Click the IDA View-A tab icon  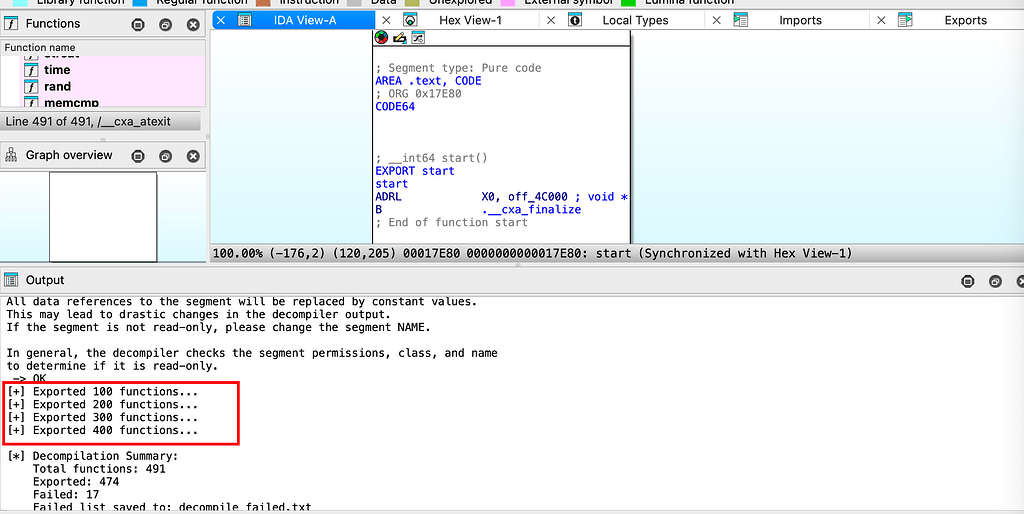pos(245,20)
